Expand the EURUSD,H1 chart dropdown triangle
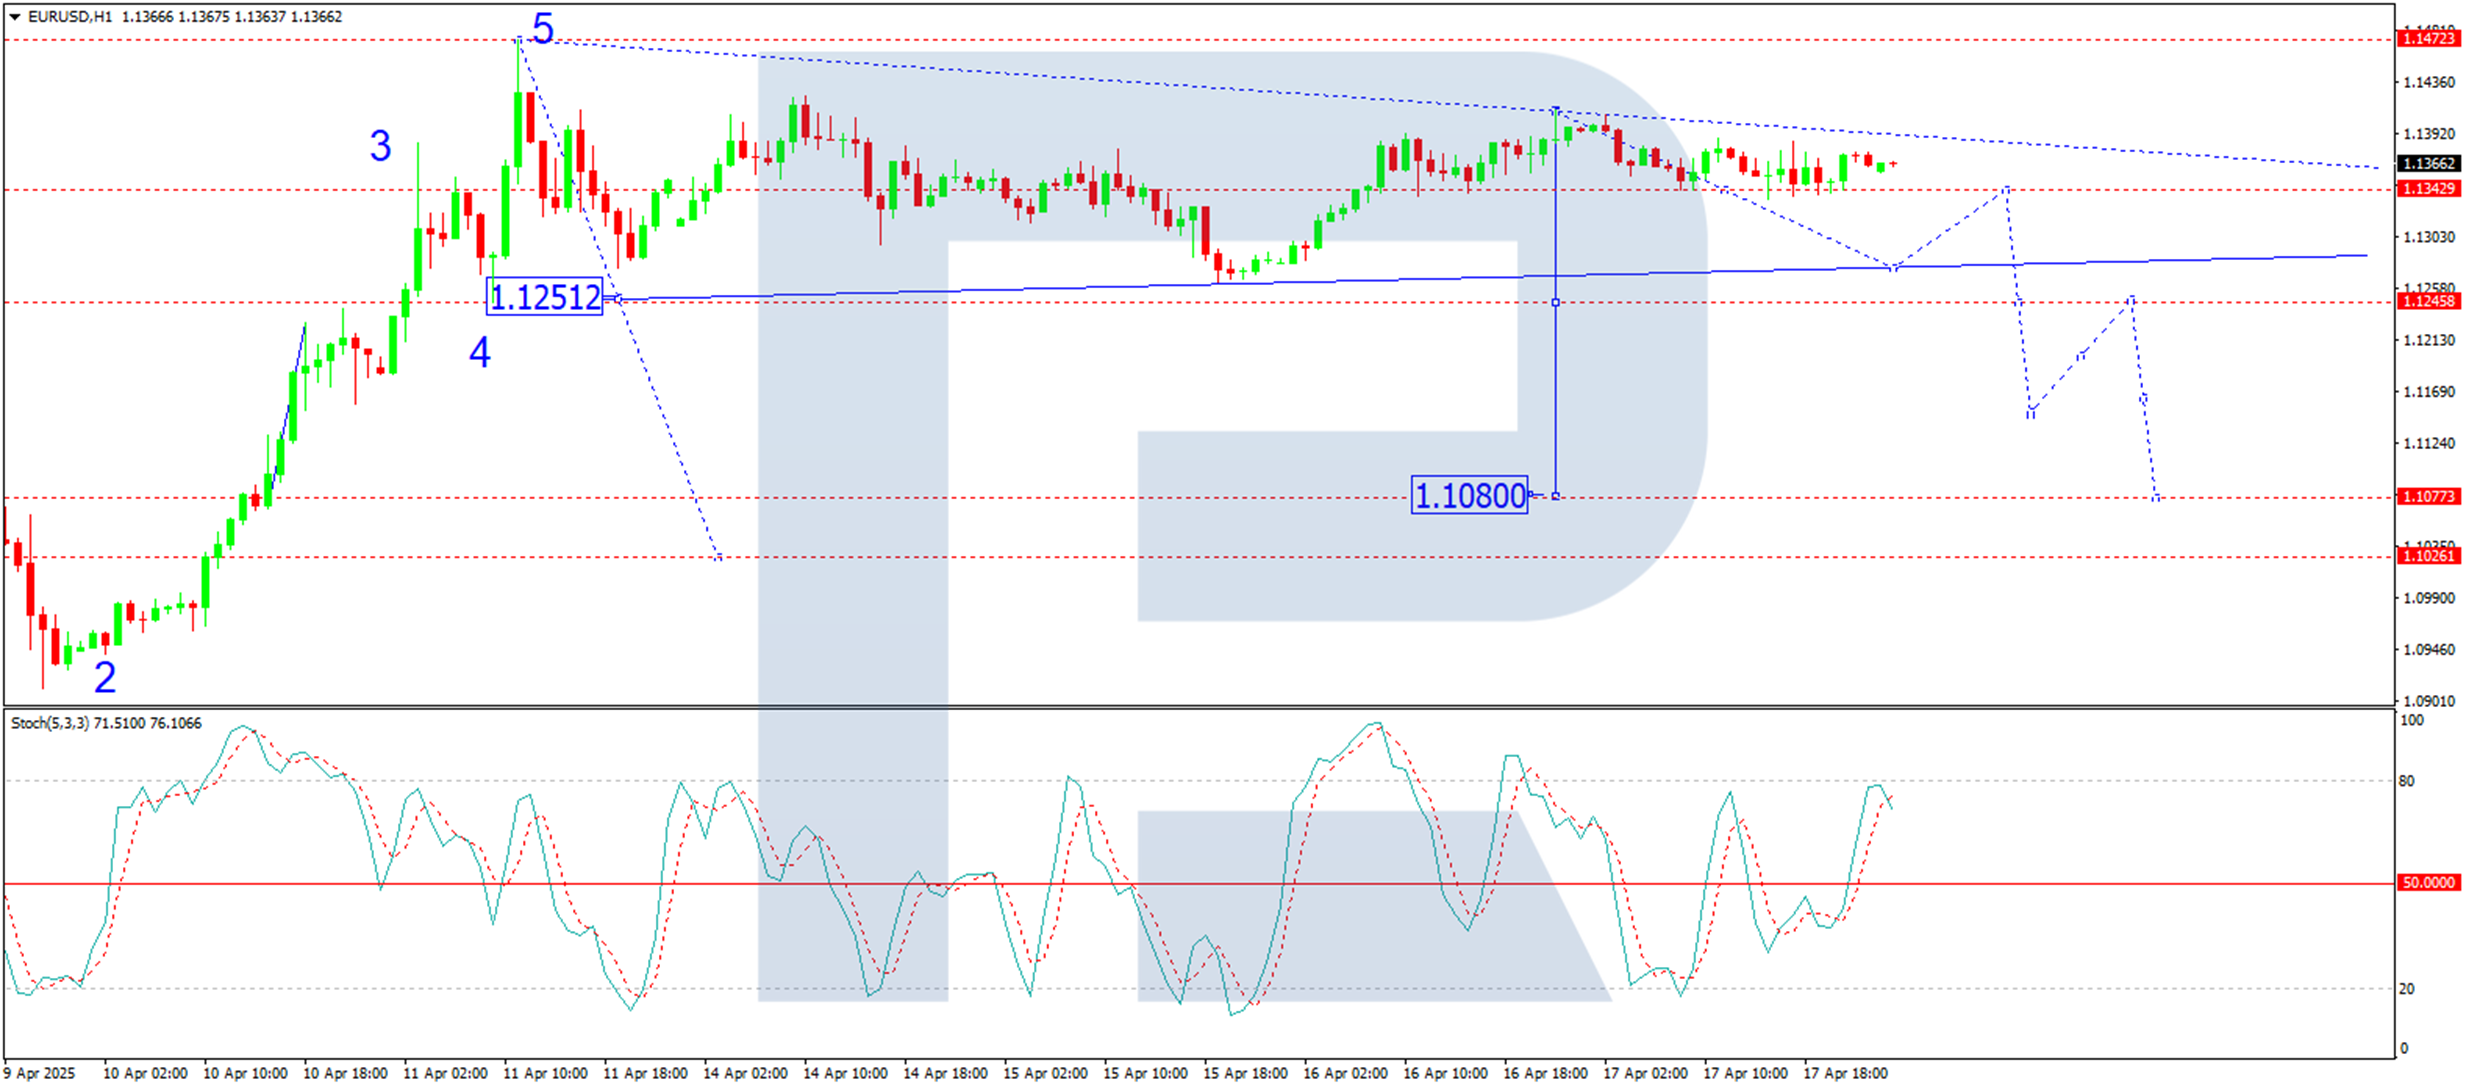2466x1091 pixels. (x=15, y=17)
